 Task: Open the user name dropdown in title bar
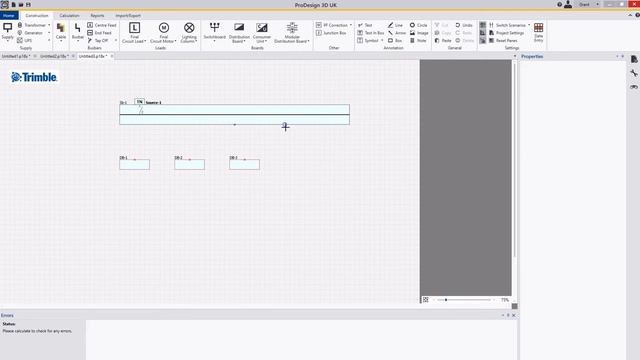pyautogui.click(x=598, y=4)
